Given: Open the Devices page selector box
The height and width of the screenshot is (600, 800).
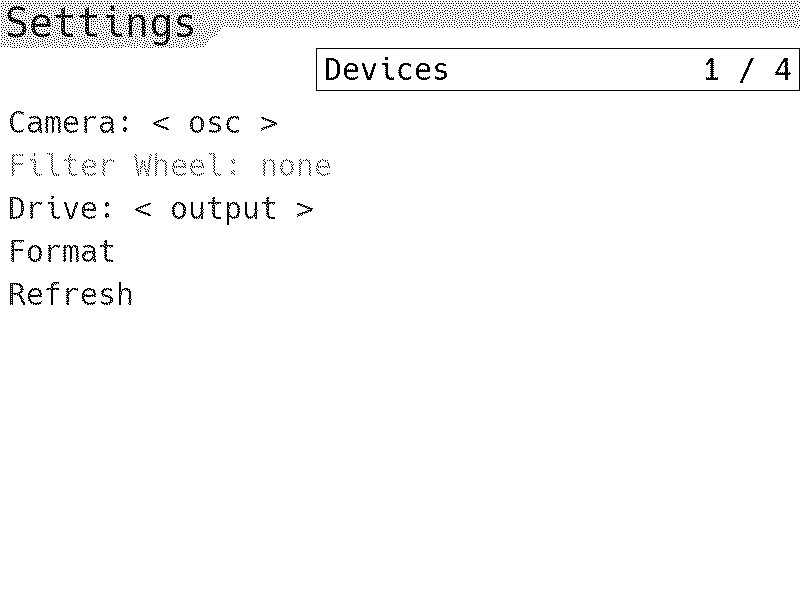Looking at the screenshot, I should point(558,69).
